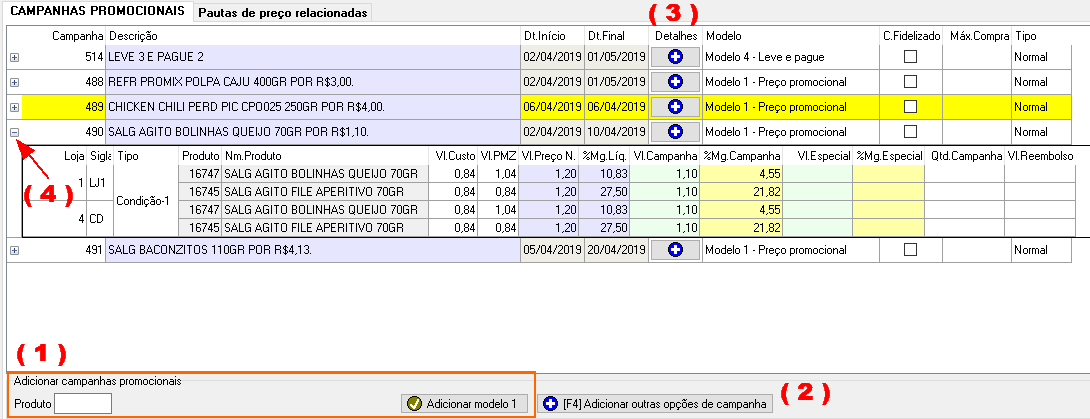Collapse campaign 490 row
The height and width of the screenshot is (419, 1090).
click(x=15, y=131)
